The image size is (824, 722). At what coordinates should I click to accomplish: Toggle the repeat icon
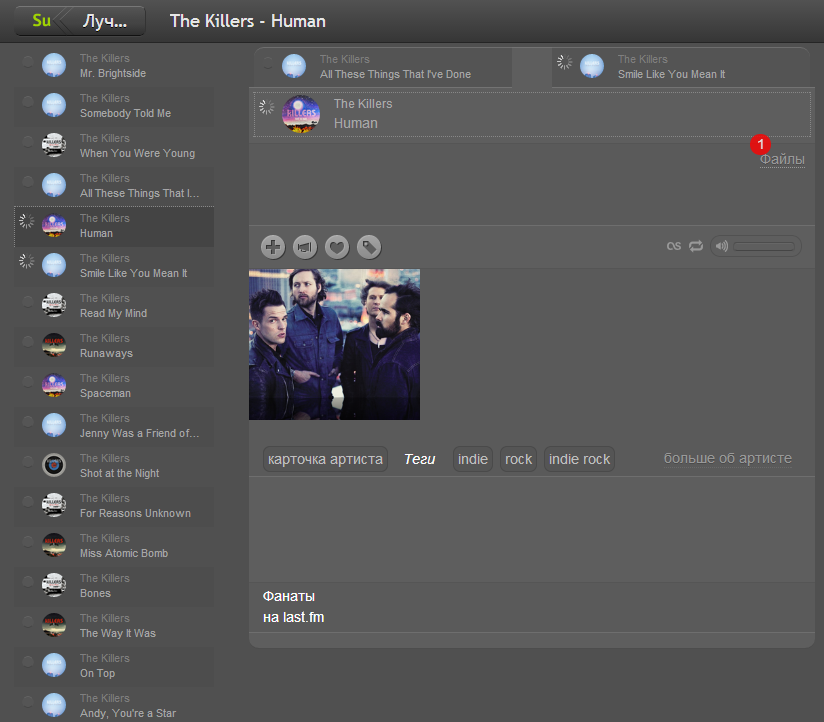[x=696, y=246]
